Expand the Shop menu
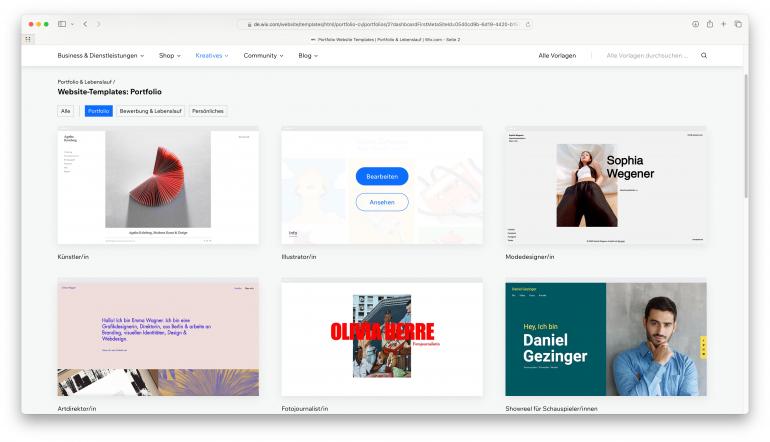This screenshot has width=770, height=442. click(x=169, y=55)
